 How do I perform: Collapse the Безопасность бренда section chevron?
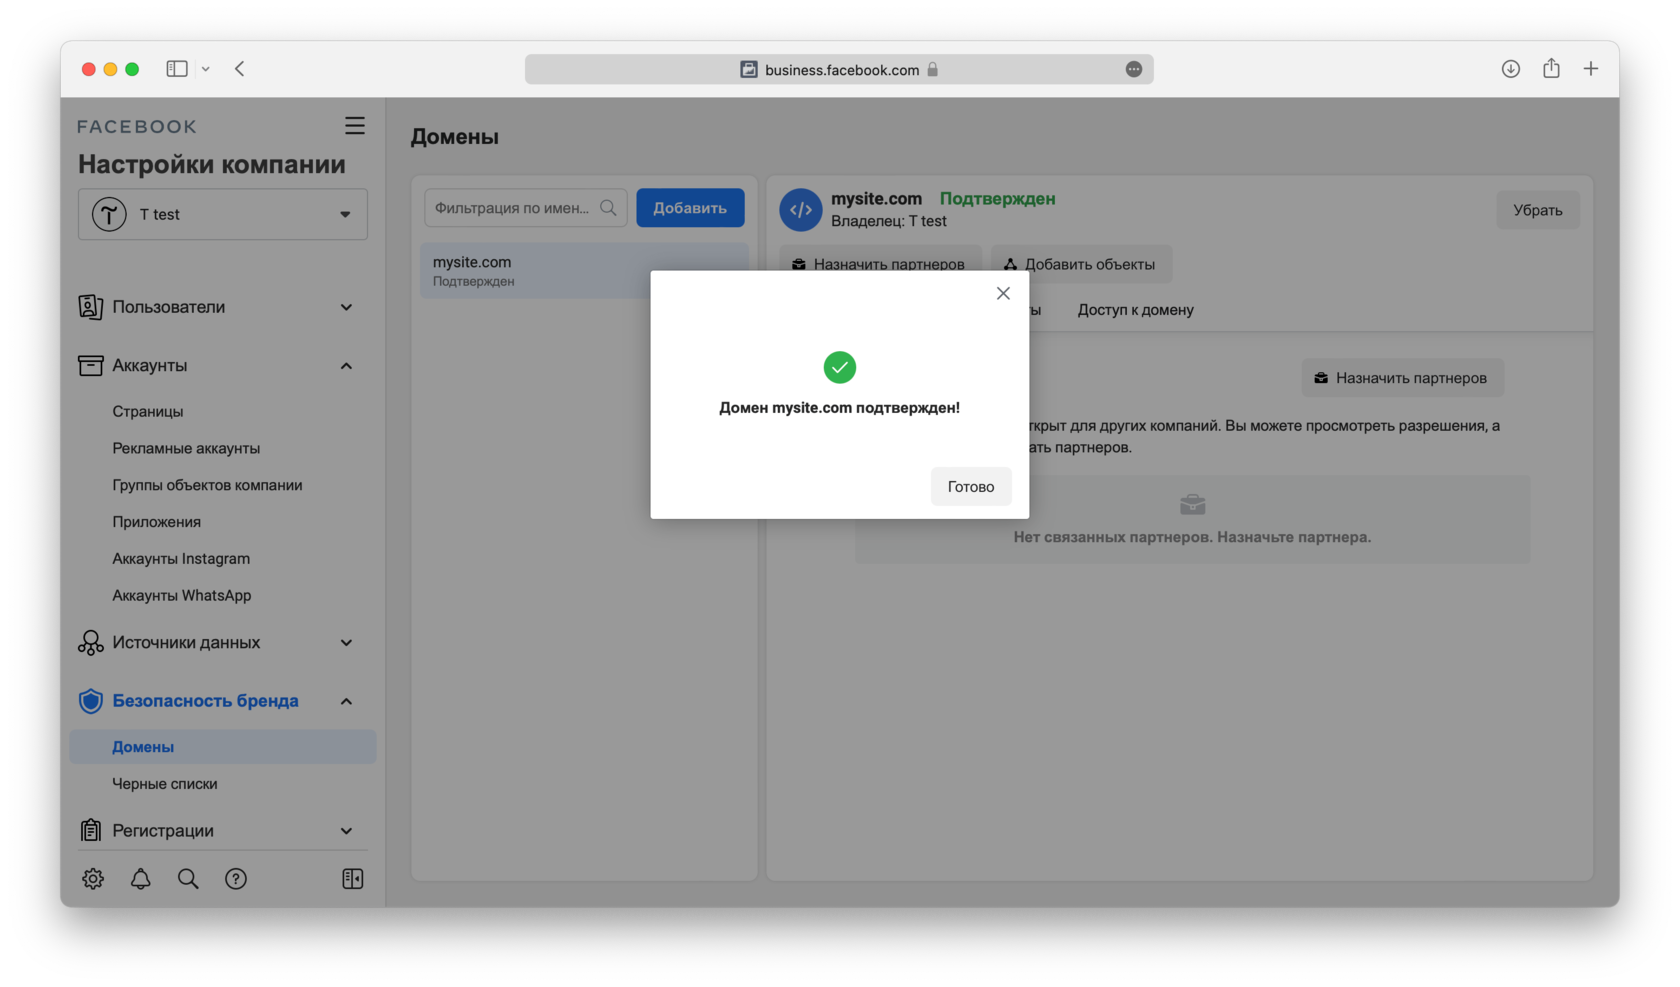[346, 701]
